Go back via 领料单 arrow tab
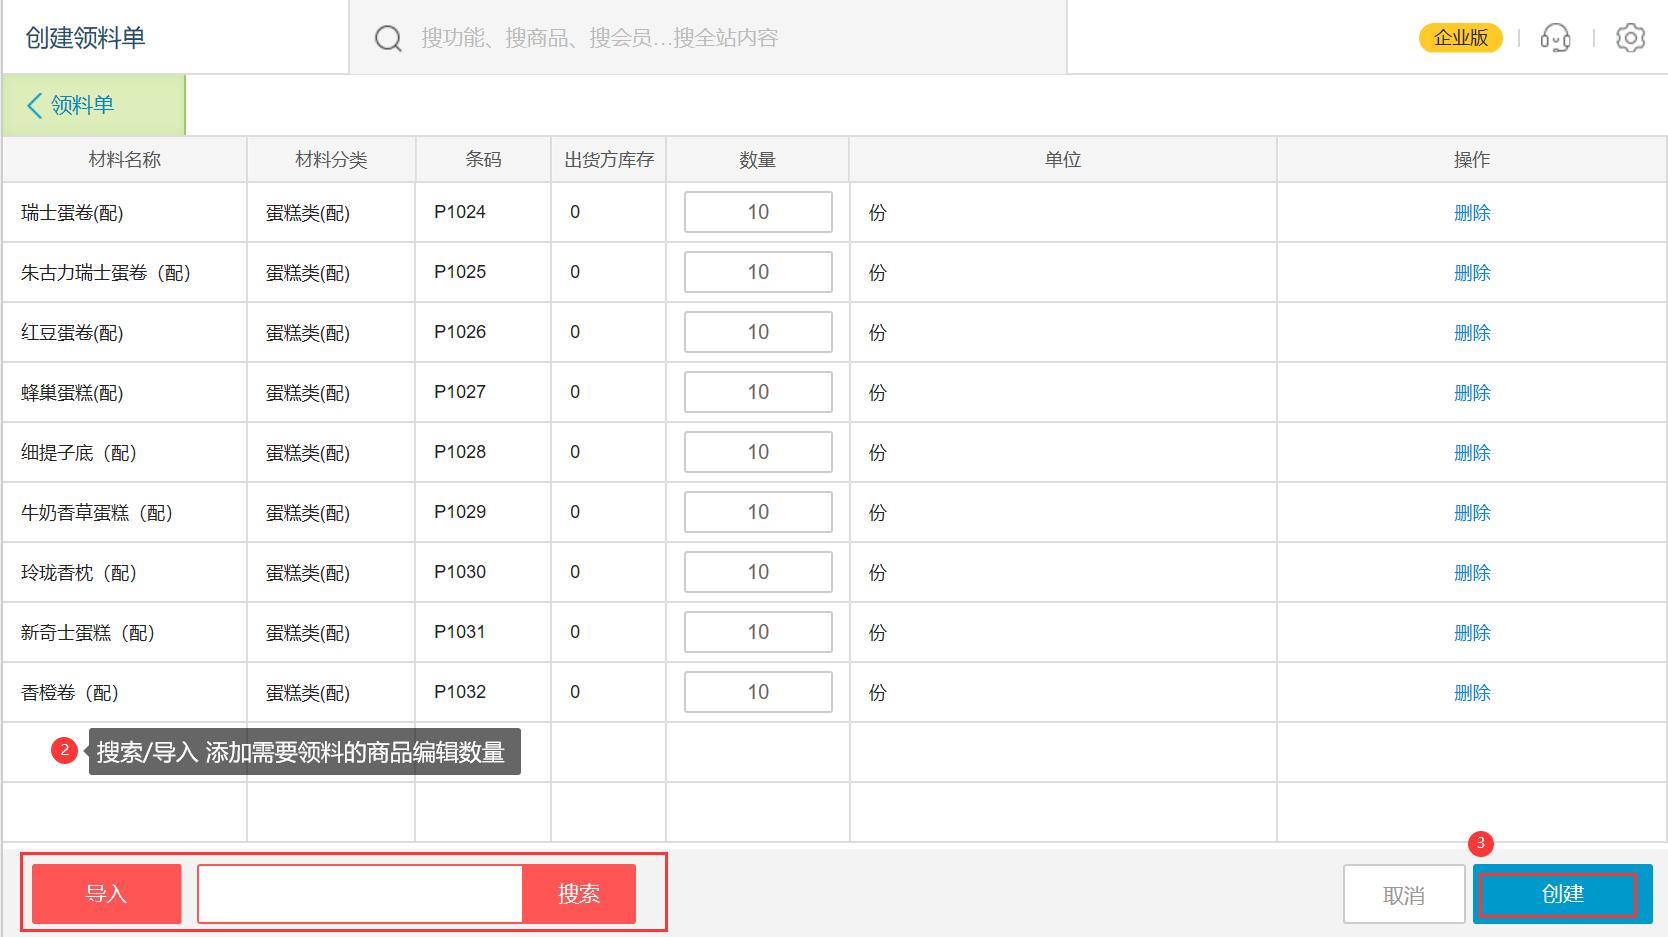This screenshot has height=937, width=1668. click(71, 105)
